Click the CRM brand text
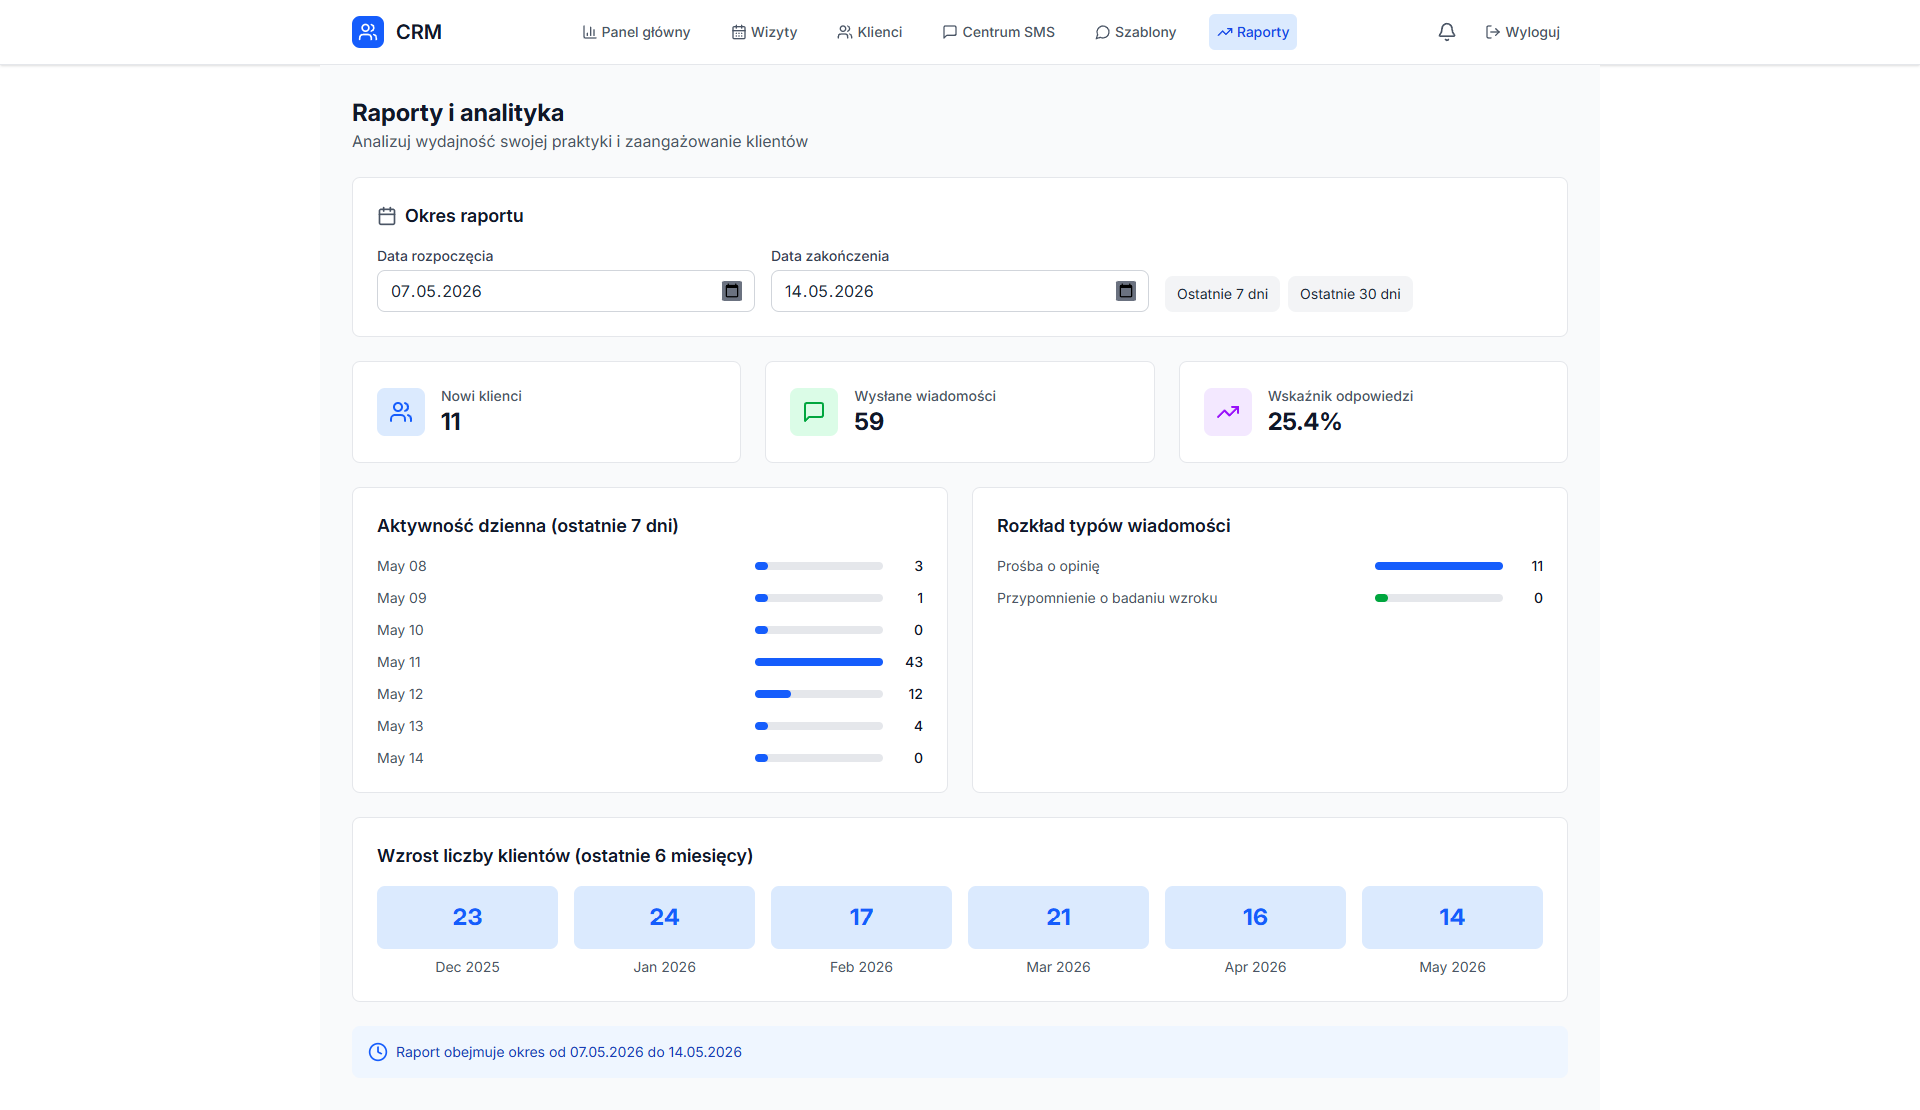 (x=419, y=32)
